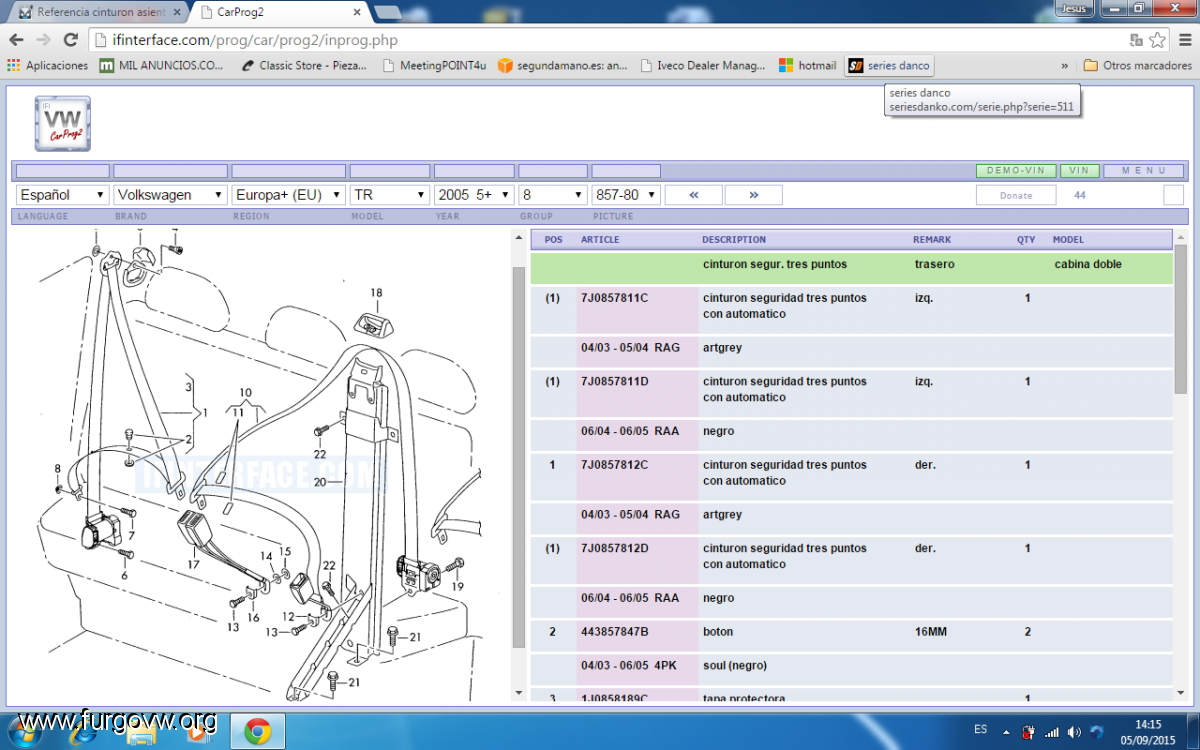Image resolution: width=1200 pixels, height=750 pixels.
Task: Open the series danco bookmark
Action: [x=889, y=65]
